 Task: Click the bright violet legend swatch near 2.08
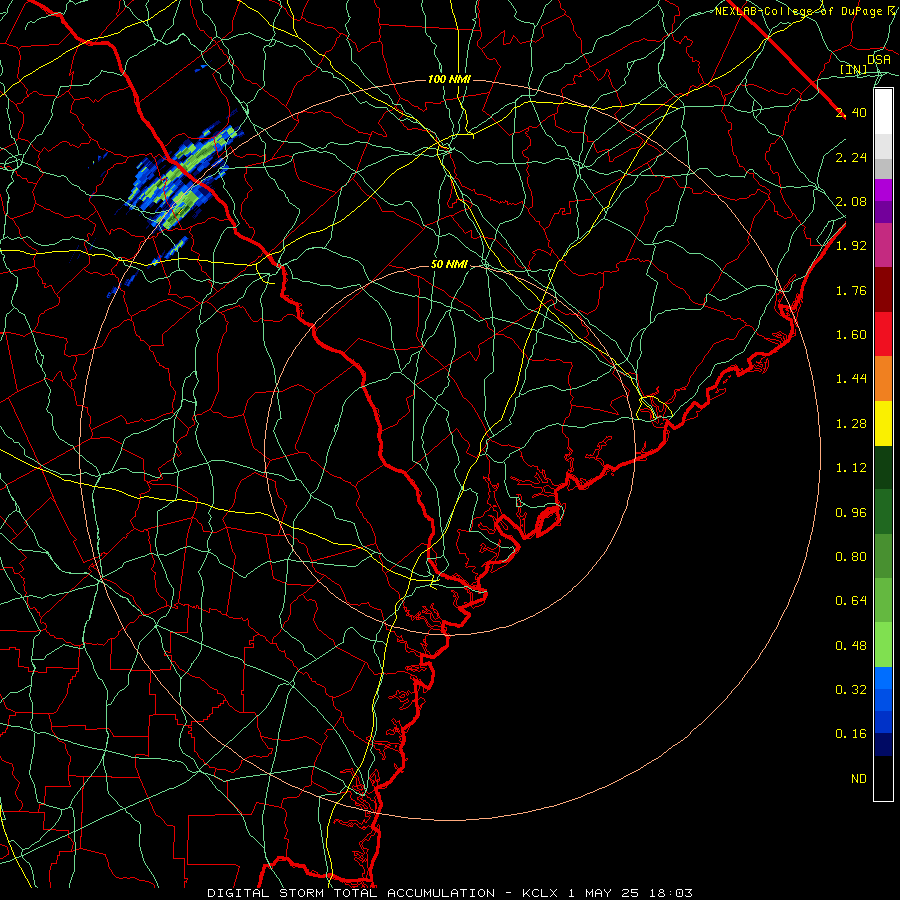click(883, 190)
